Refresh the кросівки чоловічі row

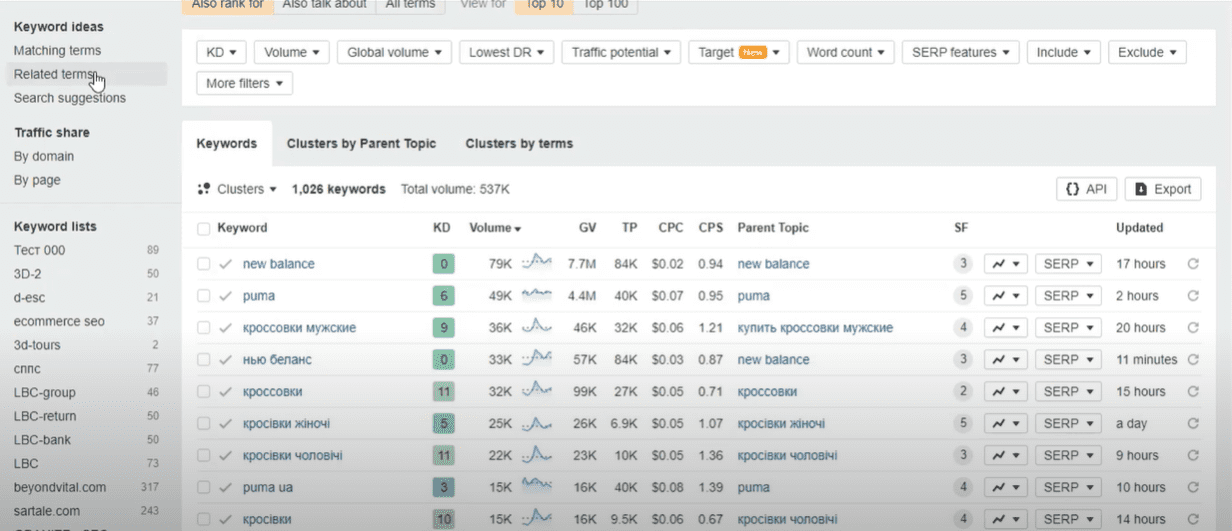click(1192, 456)
